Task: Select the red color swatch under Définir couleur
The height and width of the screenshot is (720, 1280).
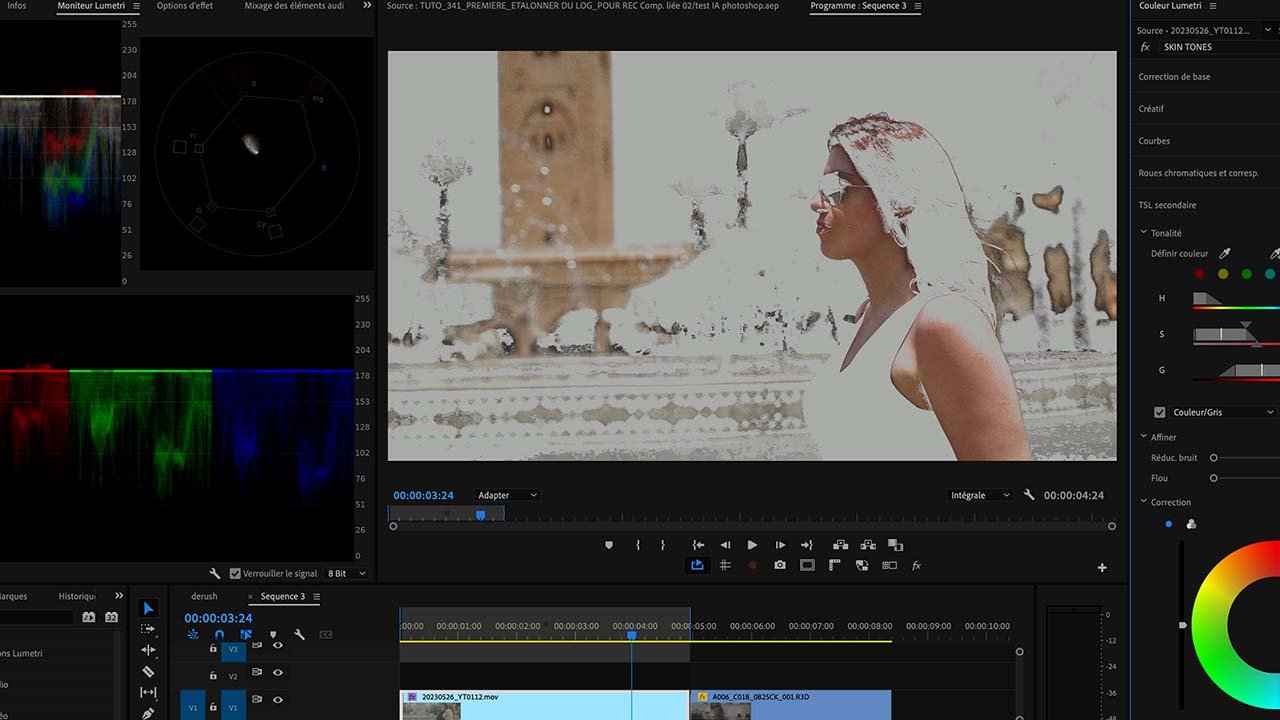Action: coord(1198,274)
